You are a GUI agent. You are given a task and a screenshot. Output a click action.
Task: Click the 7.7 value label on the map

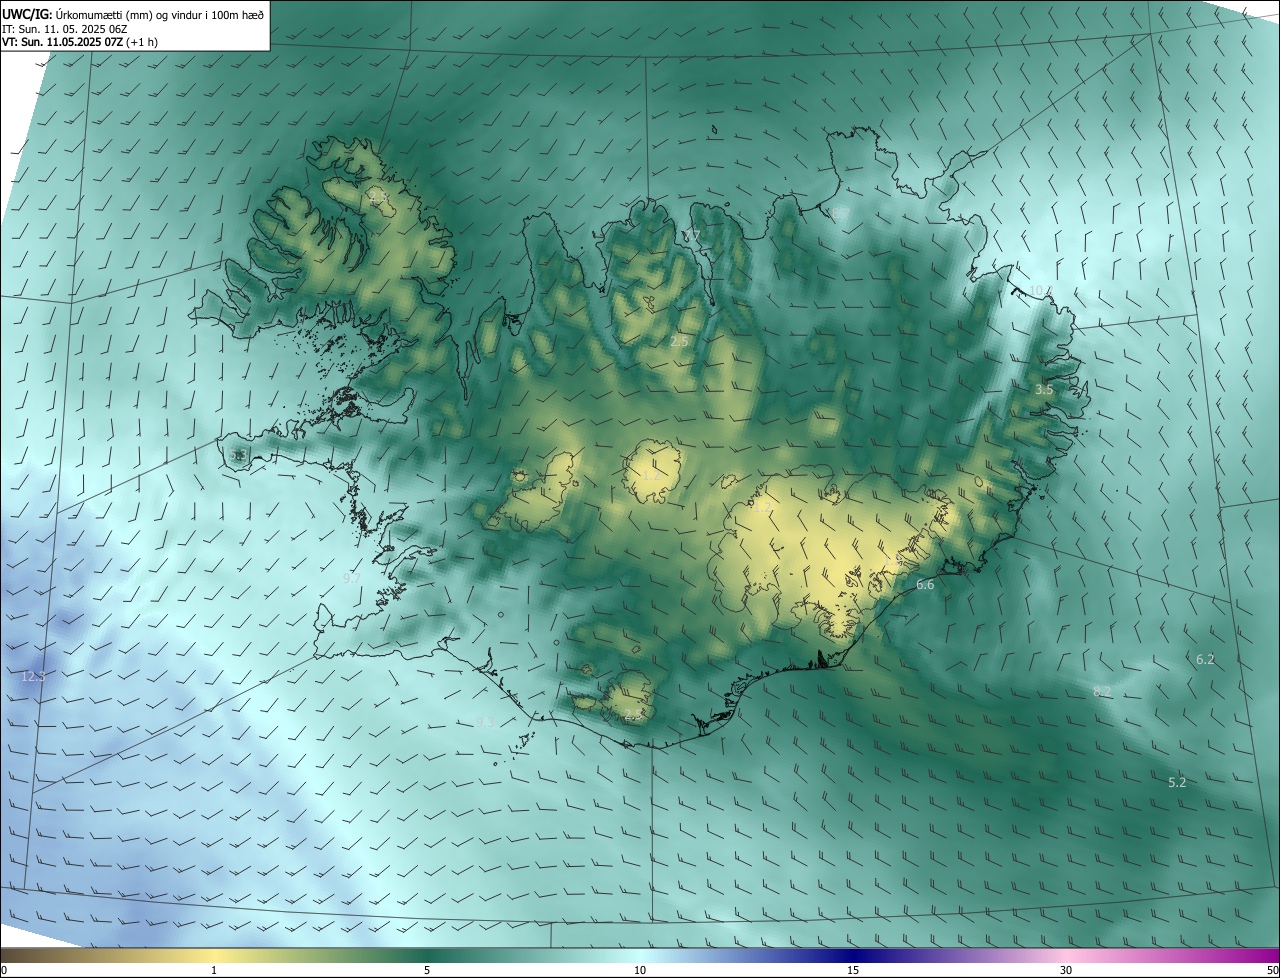click(x=692, y=235)
